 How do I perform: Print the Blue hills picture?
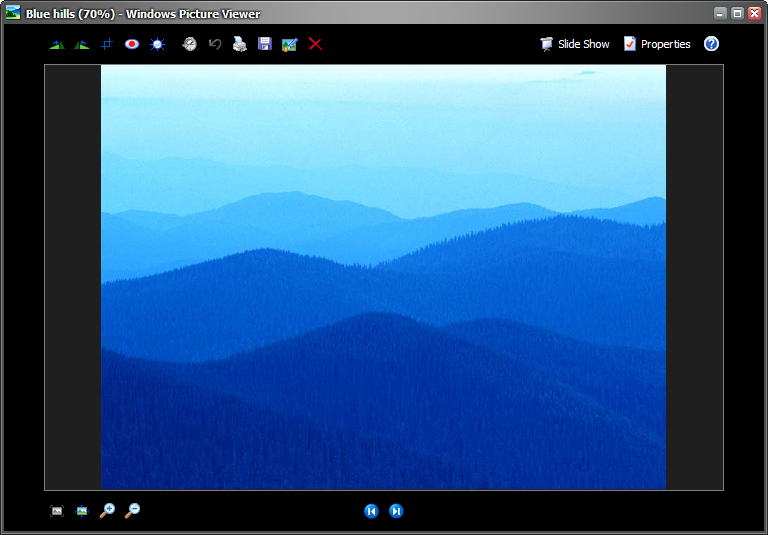240,45
